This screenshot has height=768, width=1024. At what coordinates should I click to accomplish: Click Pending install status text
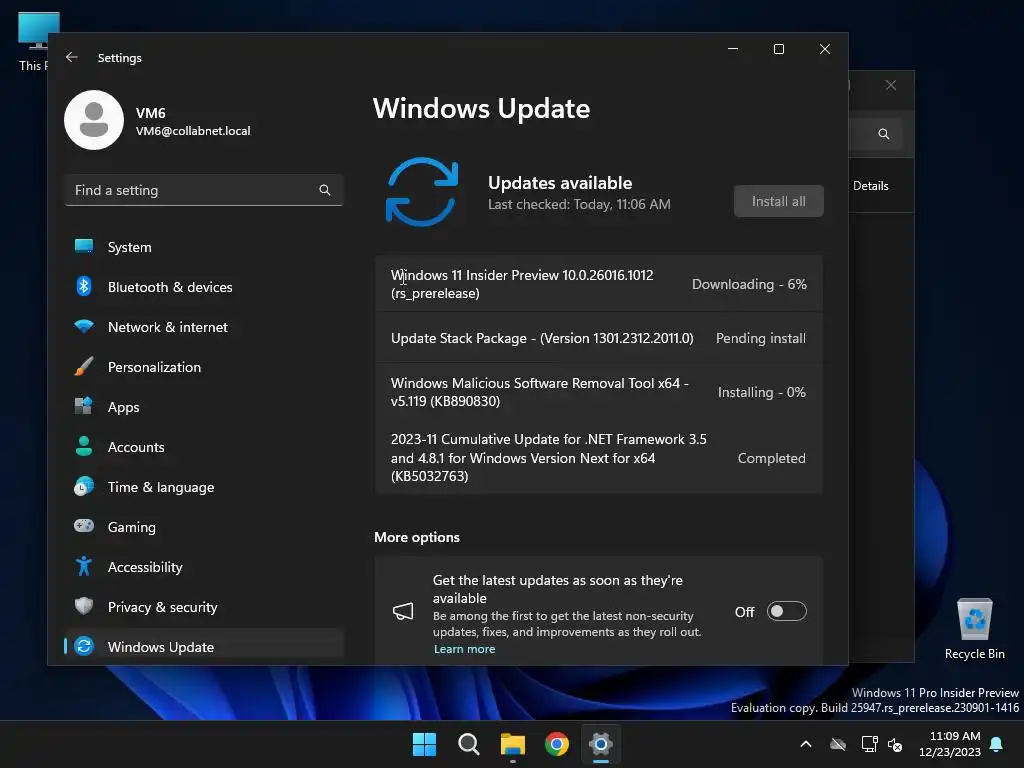[x=761, y=338]
